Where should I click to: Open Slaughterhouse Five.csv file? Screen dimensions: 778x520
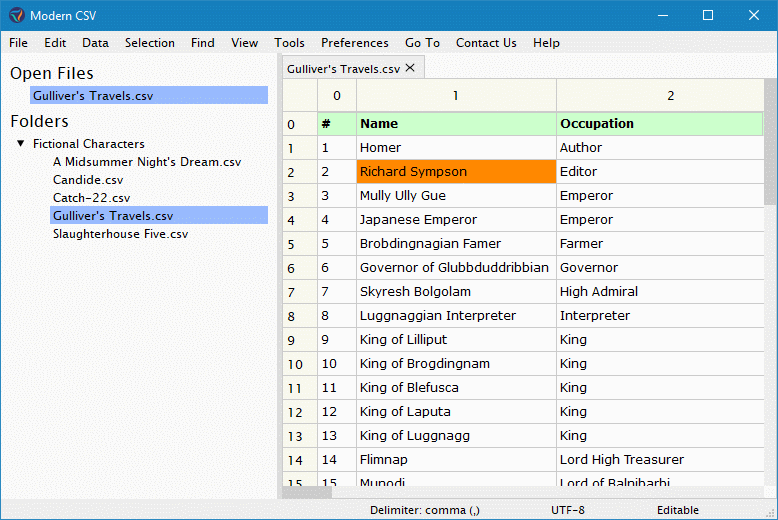pos(121,234)
